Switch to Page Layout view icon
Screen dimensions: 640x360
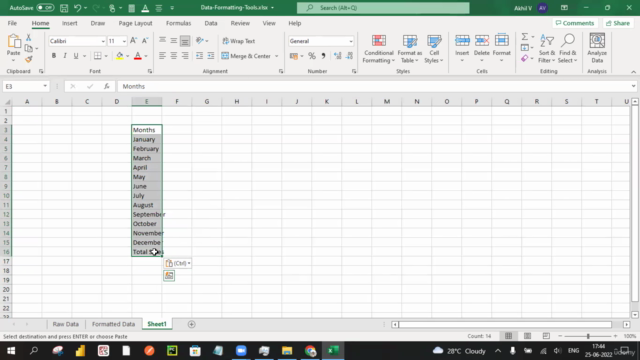(x=527, y=336)
